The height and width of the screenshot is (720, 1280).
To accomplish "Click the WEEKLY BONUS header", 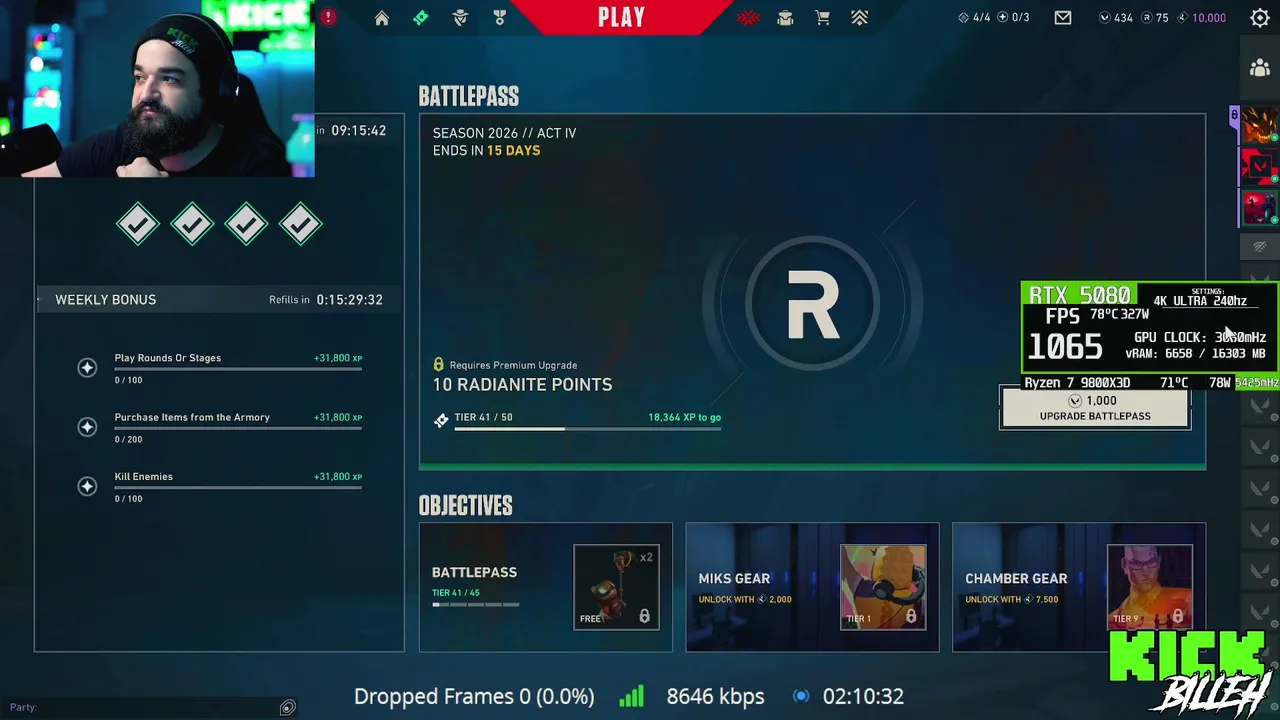I will [106, 300].
